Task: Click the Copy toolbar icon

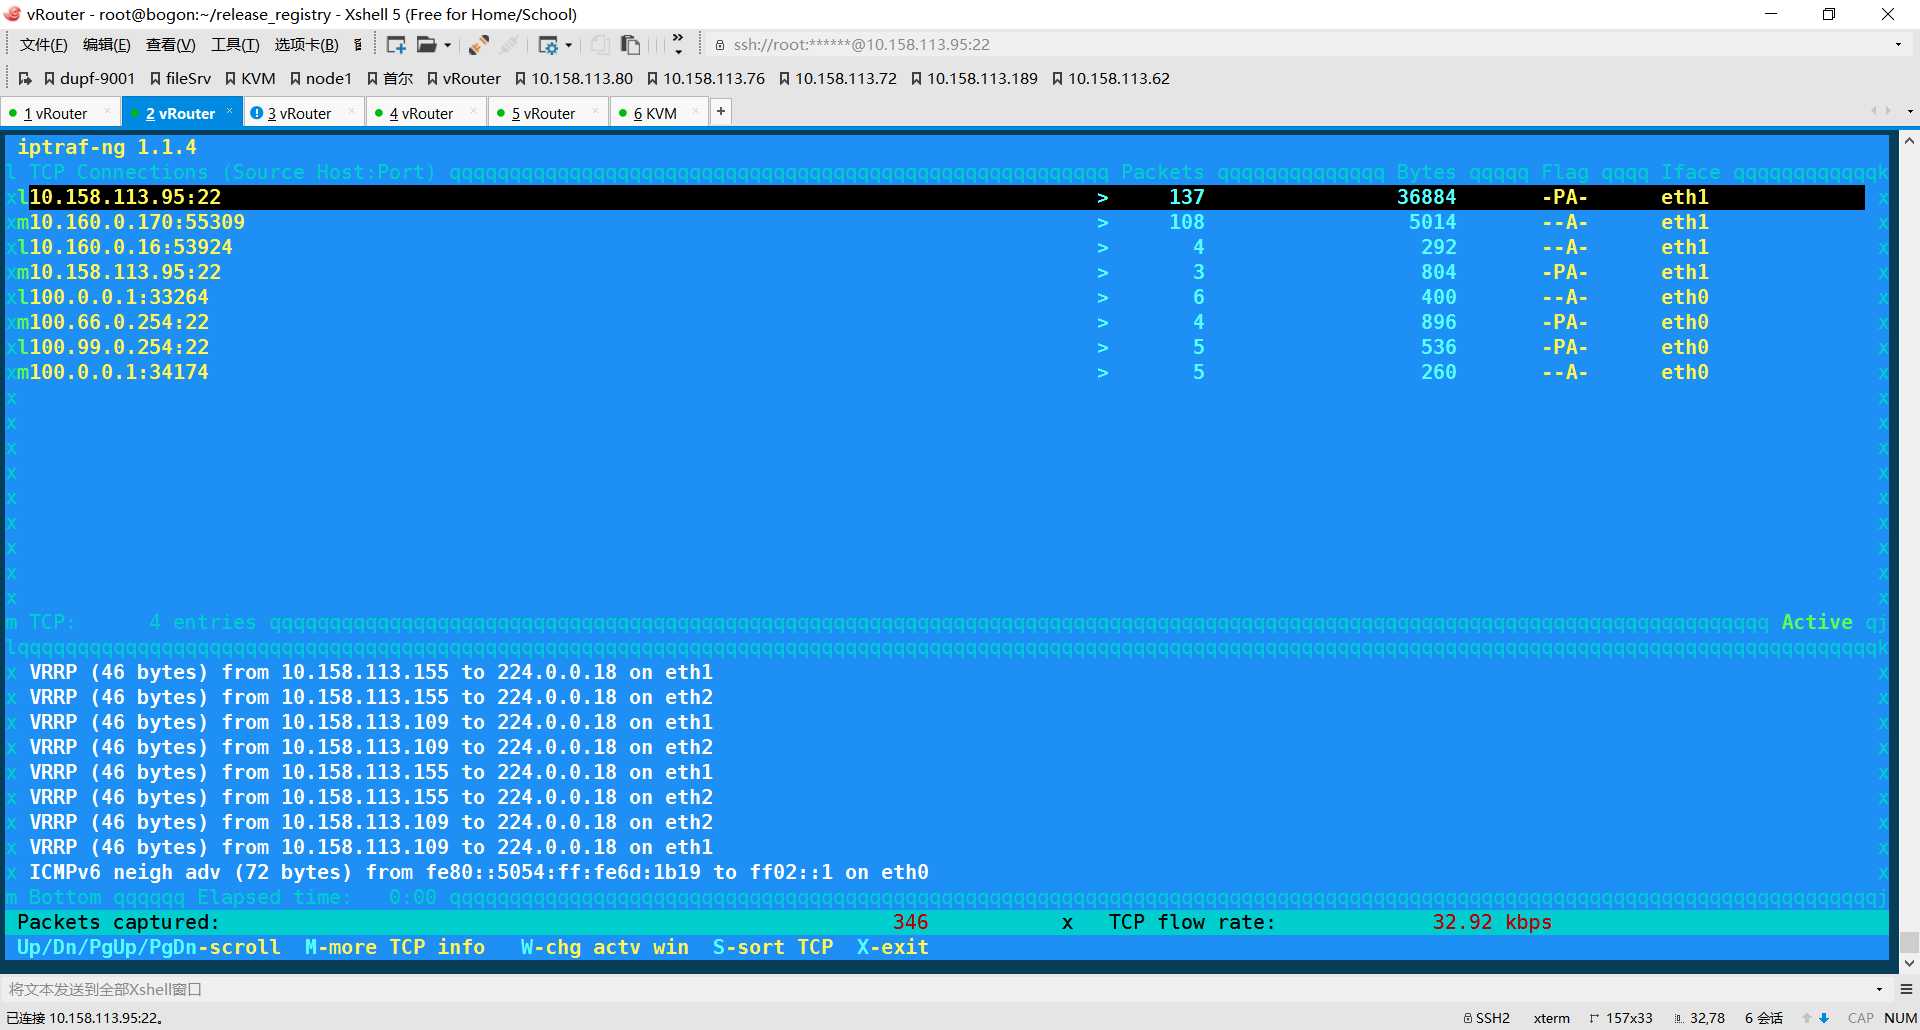Action: click(599, 45)
